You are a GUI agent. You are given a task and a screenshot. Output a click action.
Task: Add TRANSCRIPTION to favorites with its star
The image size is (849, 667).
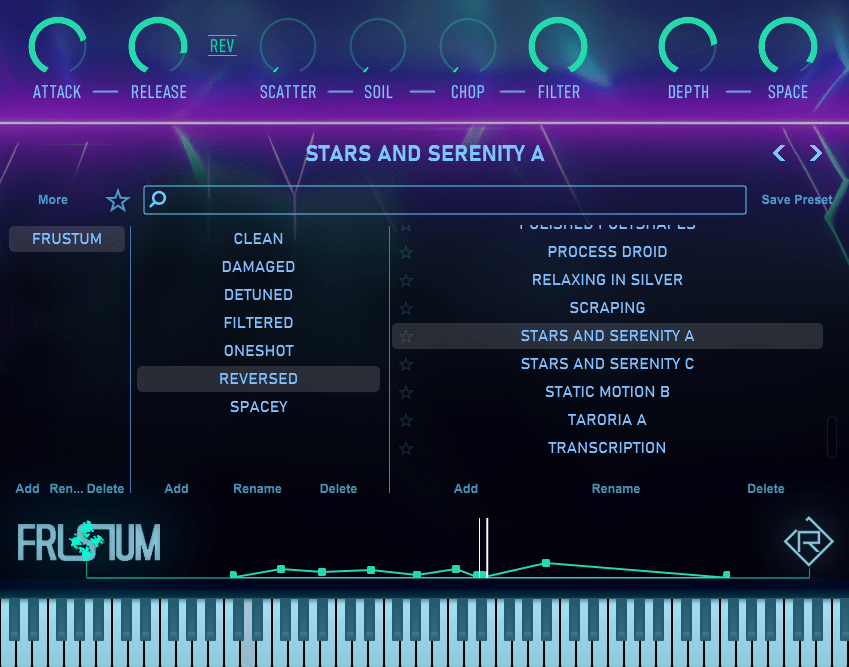[406, 449]
